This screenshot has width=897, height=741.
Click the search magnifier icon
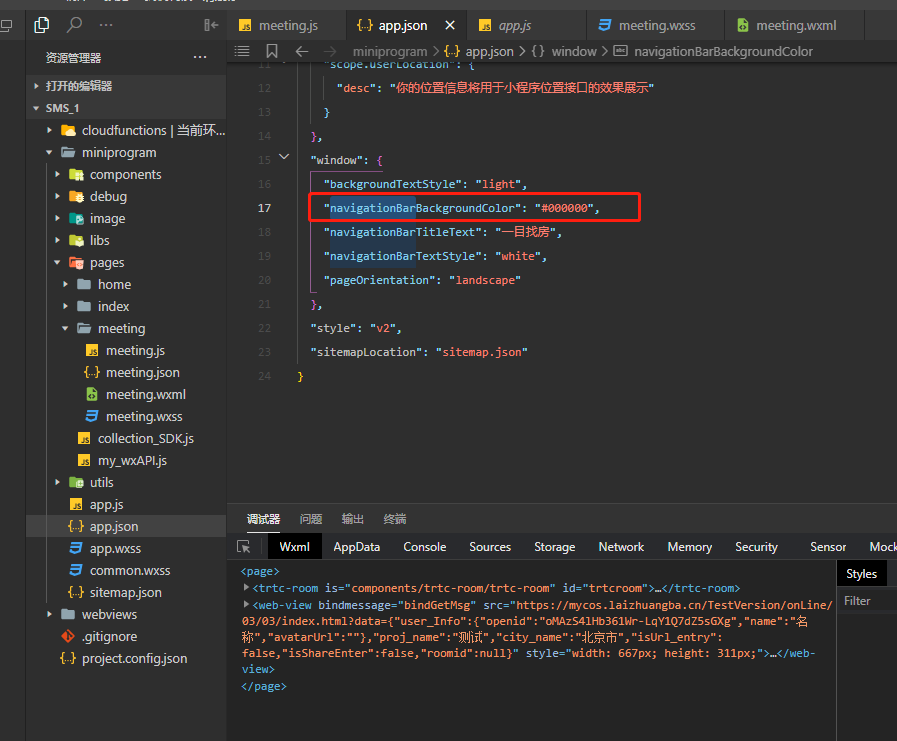(75, 25)
